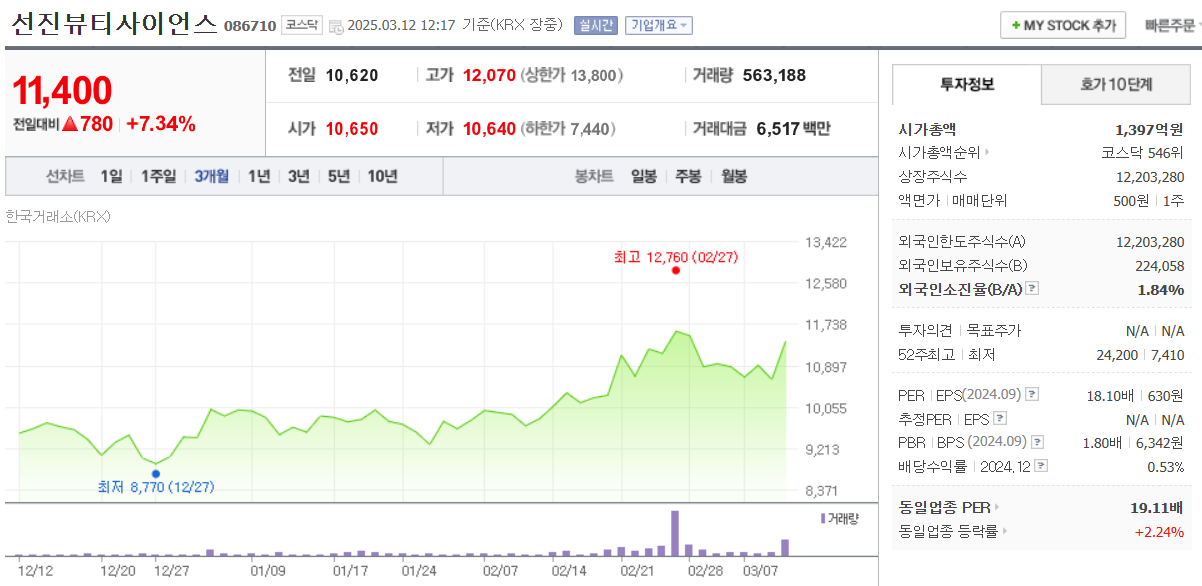Click help icon next to 추정PER EPS
The width and height of the screenshot is (1202, 586).
(1000, 419)
